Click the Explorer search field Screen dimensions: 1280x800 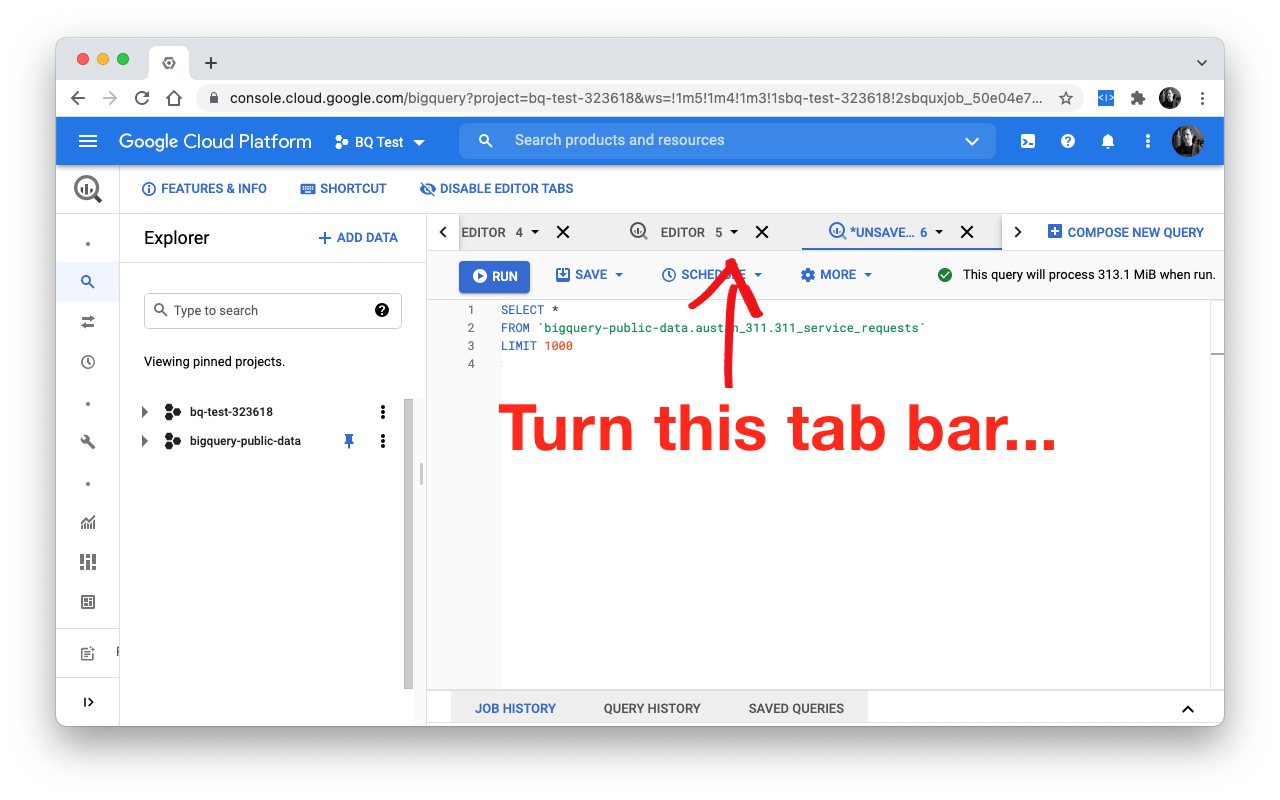273,311
